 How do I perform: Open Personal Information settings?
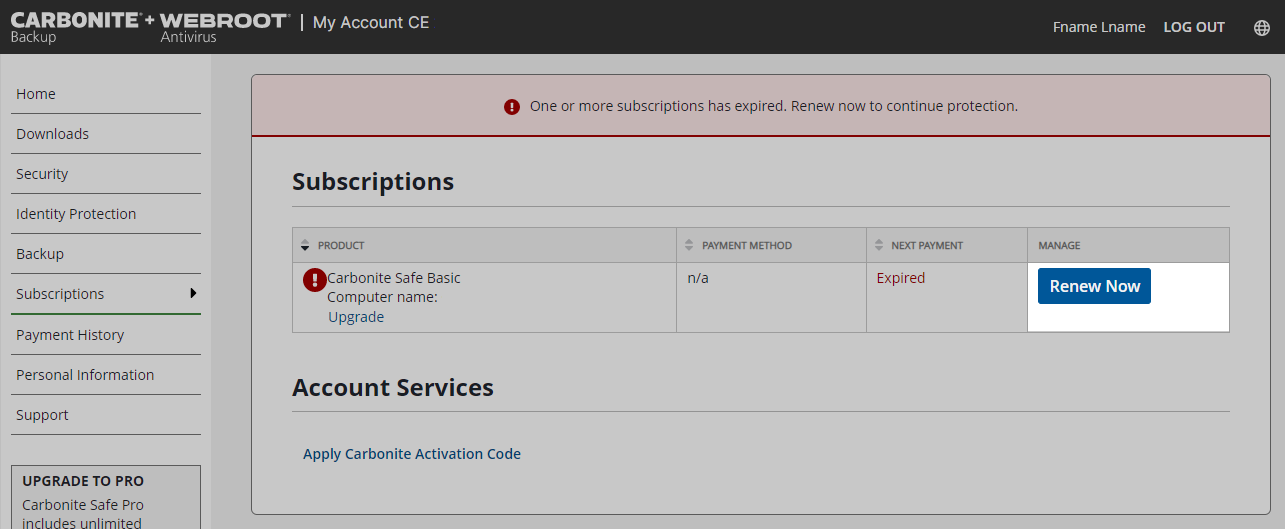(x=85, y=375)
